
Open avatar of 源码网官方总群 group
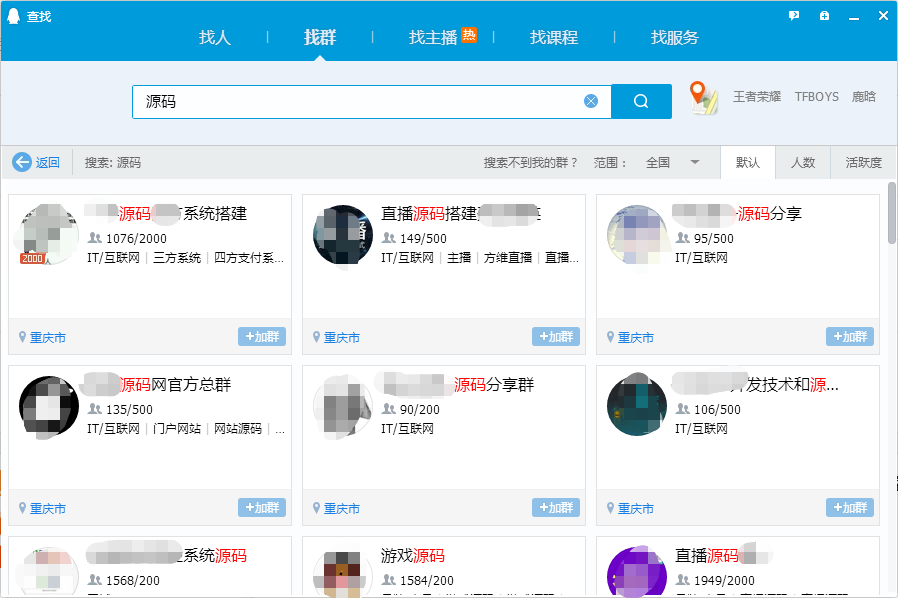49,406
